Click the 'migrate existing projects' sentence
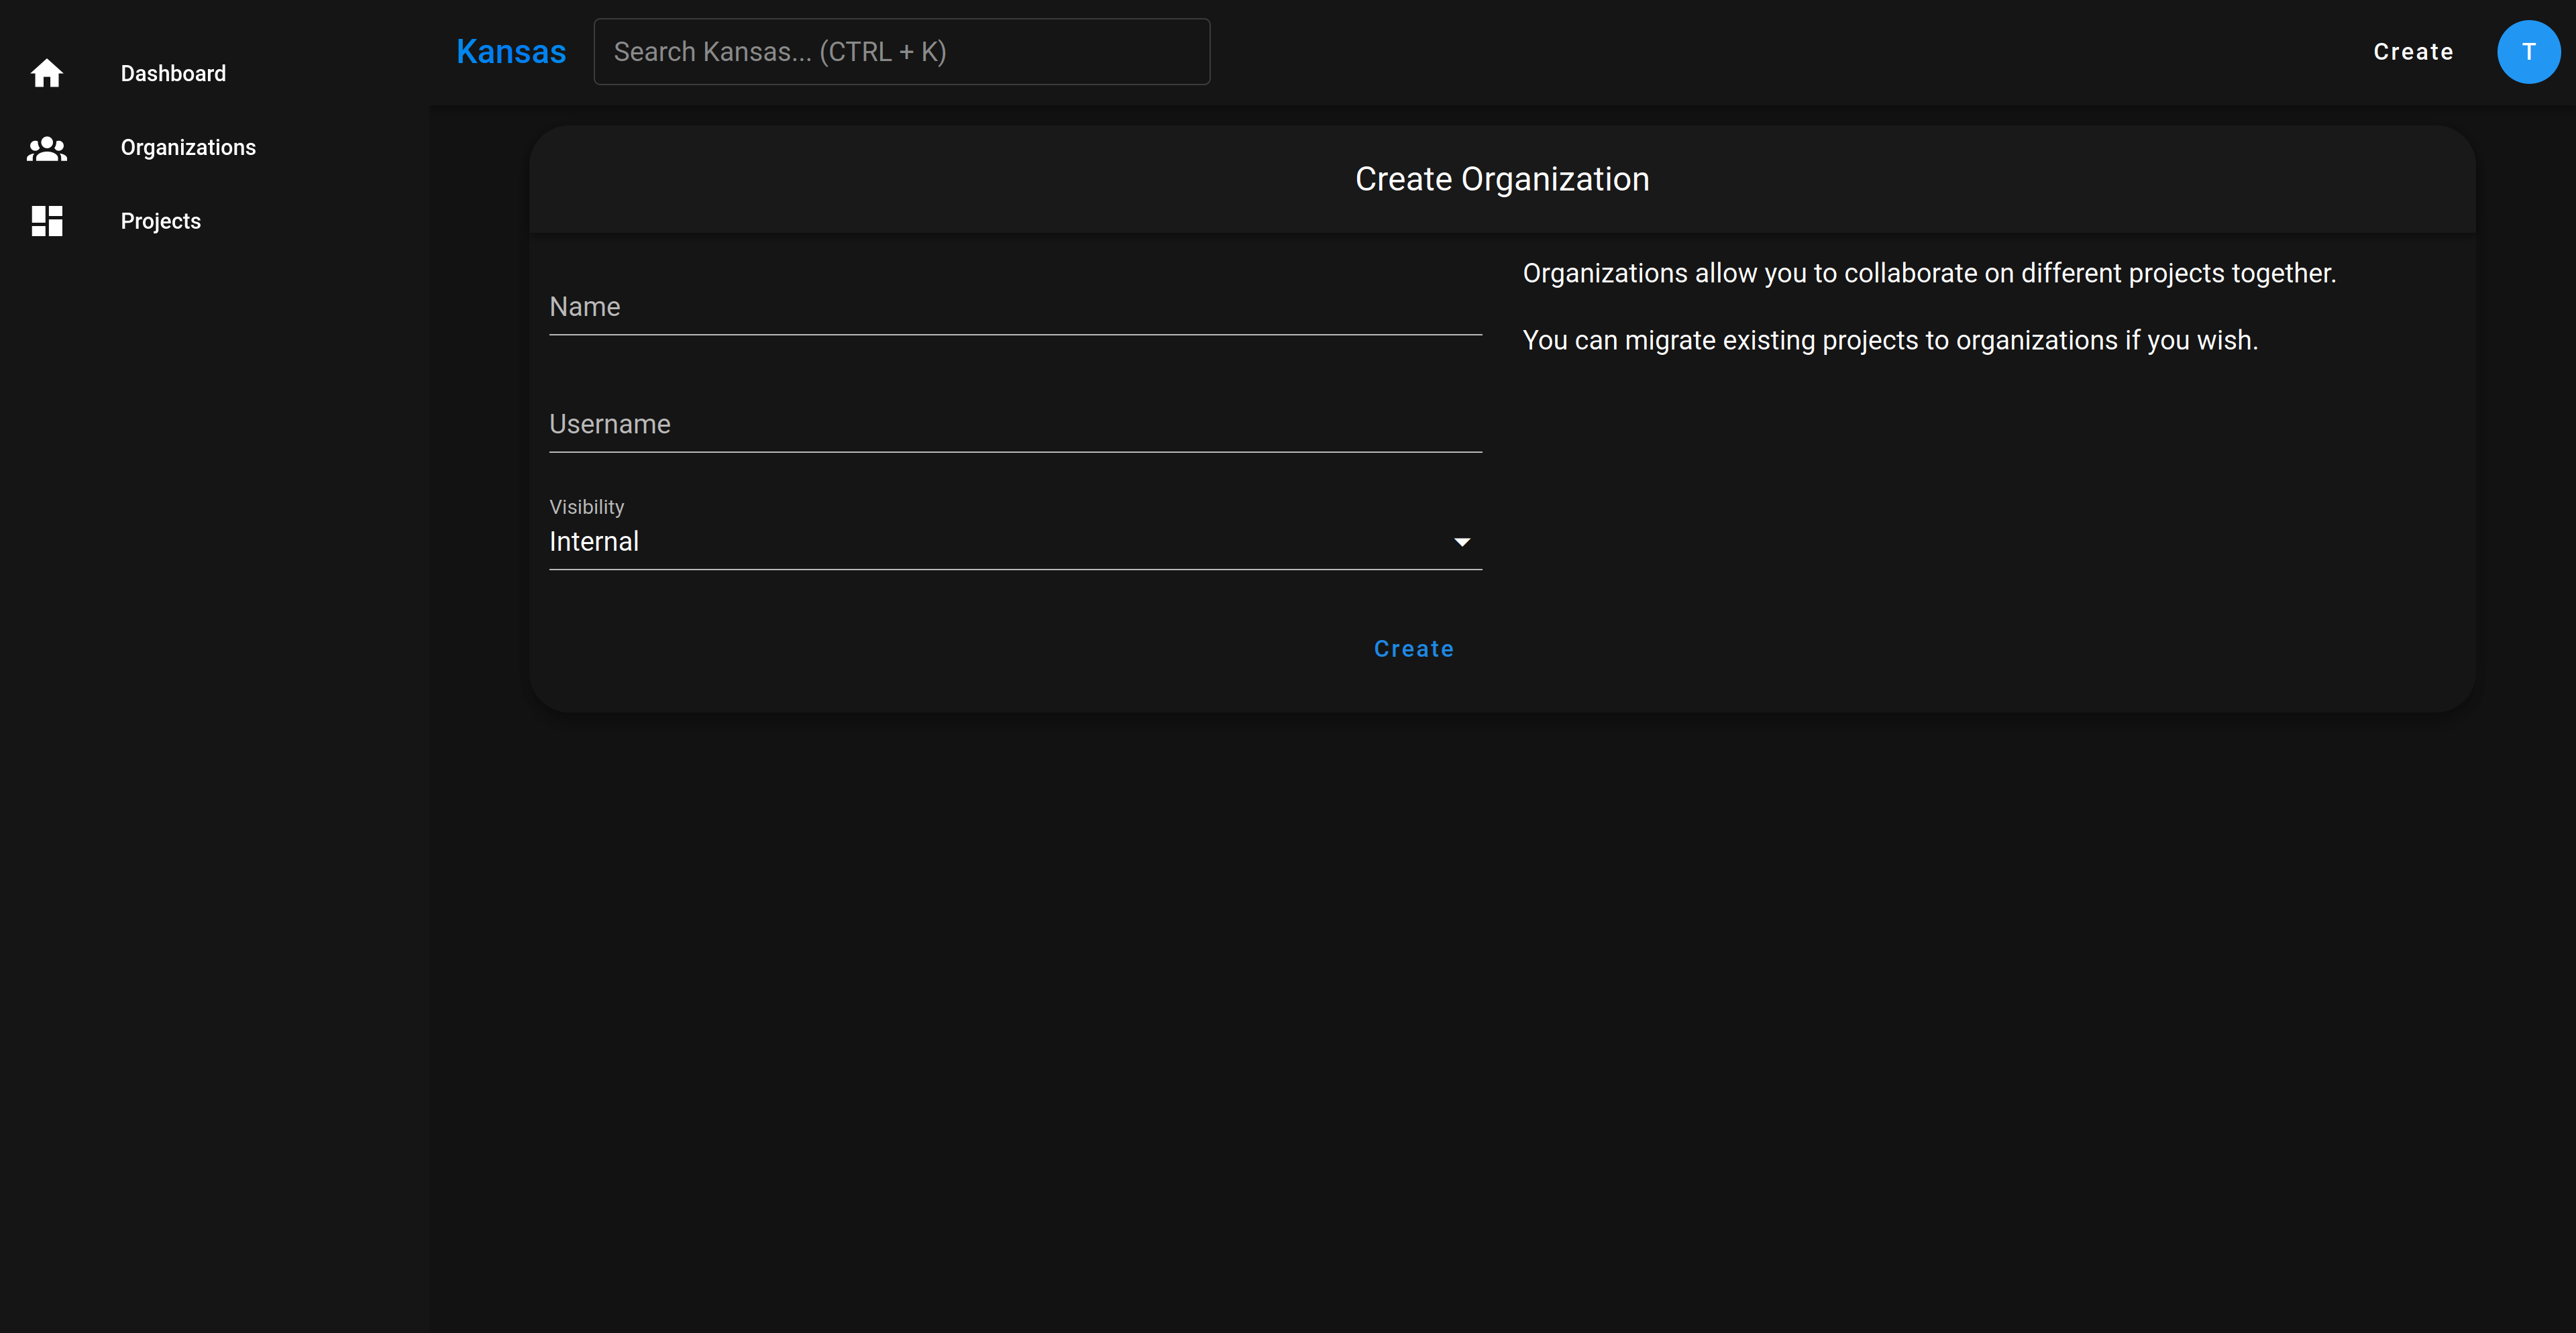Screen dimensions: 2576x1333 1889,340
